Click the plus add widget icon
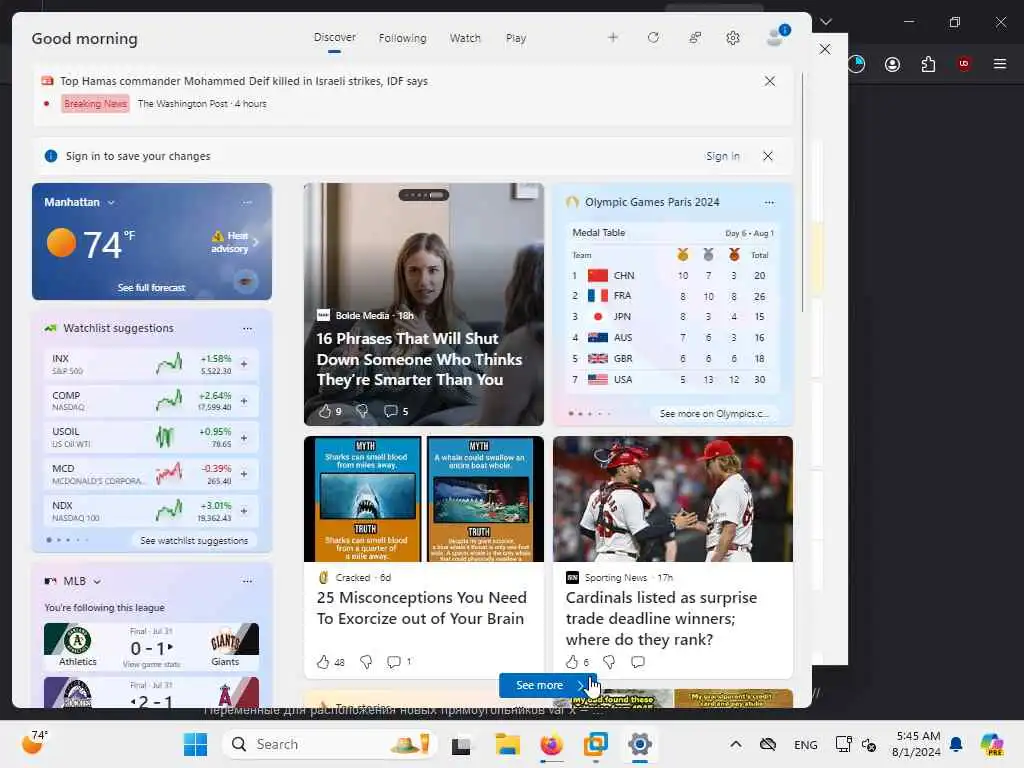 [613, 38]
